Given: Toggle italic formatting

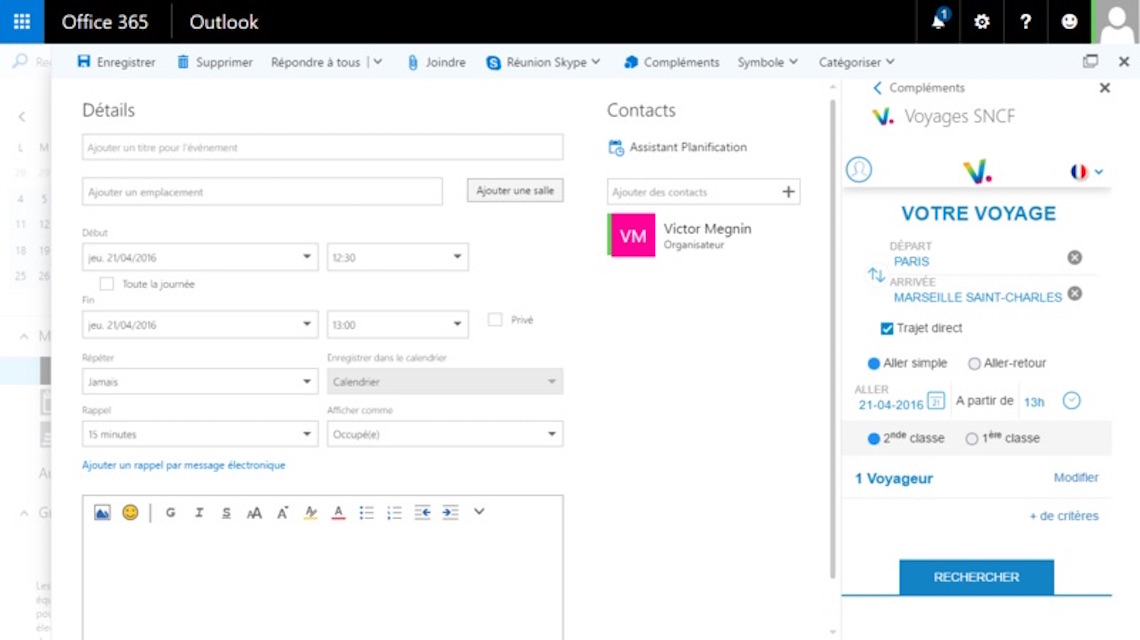Looking at the screenshot, I should click(198, 513).
